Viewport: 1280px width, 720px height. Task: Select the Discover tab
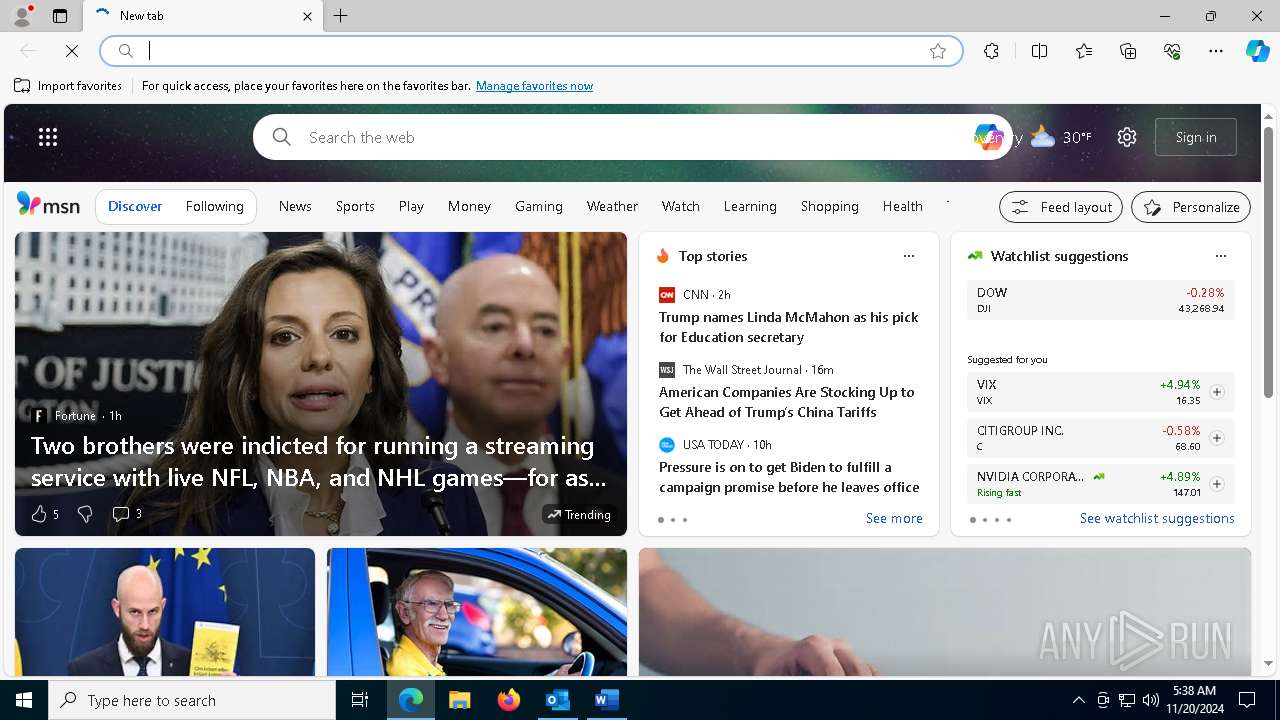click(135, 206)
